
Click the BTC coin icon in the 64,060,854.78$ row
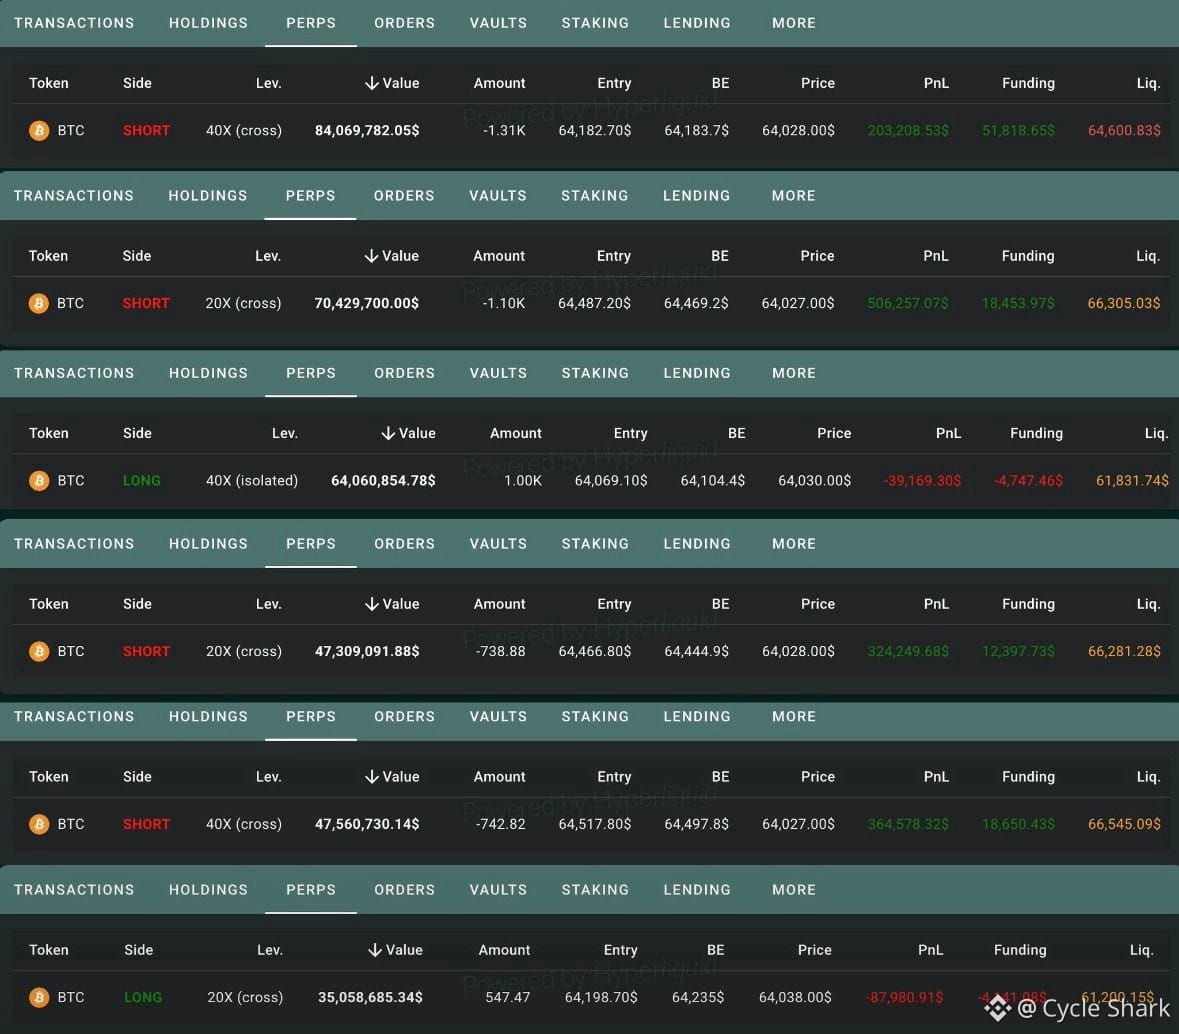pos(39,481)
